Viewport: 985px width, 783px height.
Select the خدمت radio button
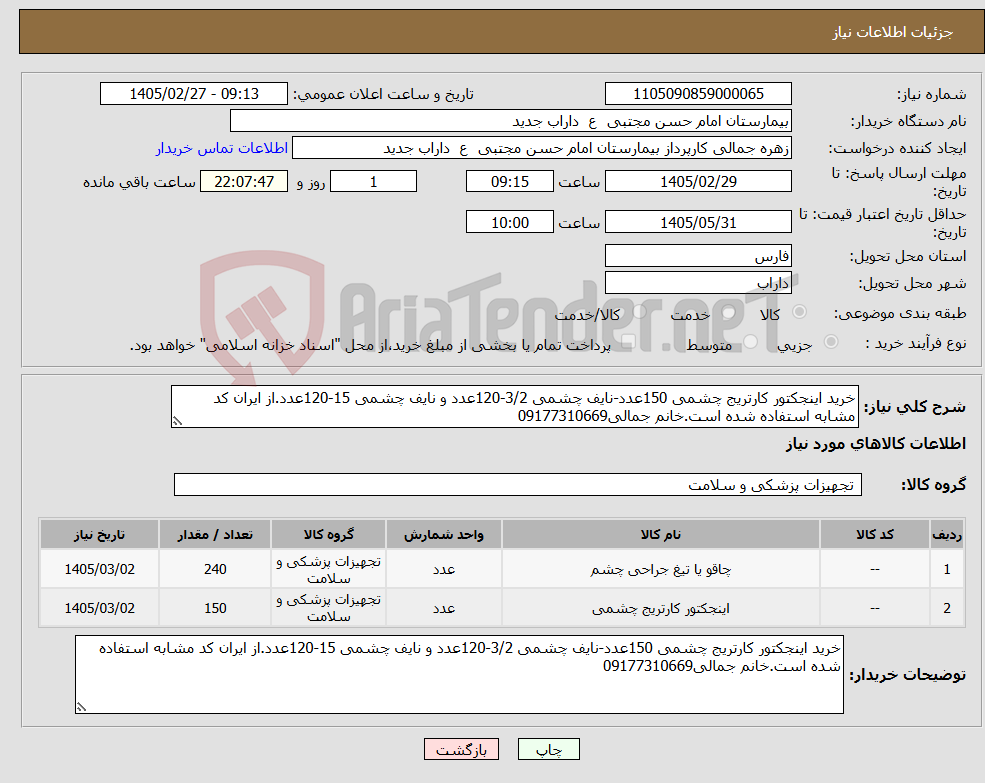728,312
